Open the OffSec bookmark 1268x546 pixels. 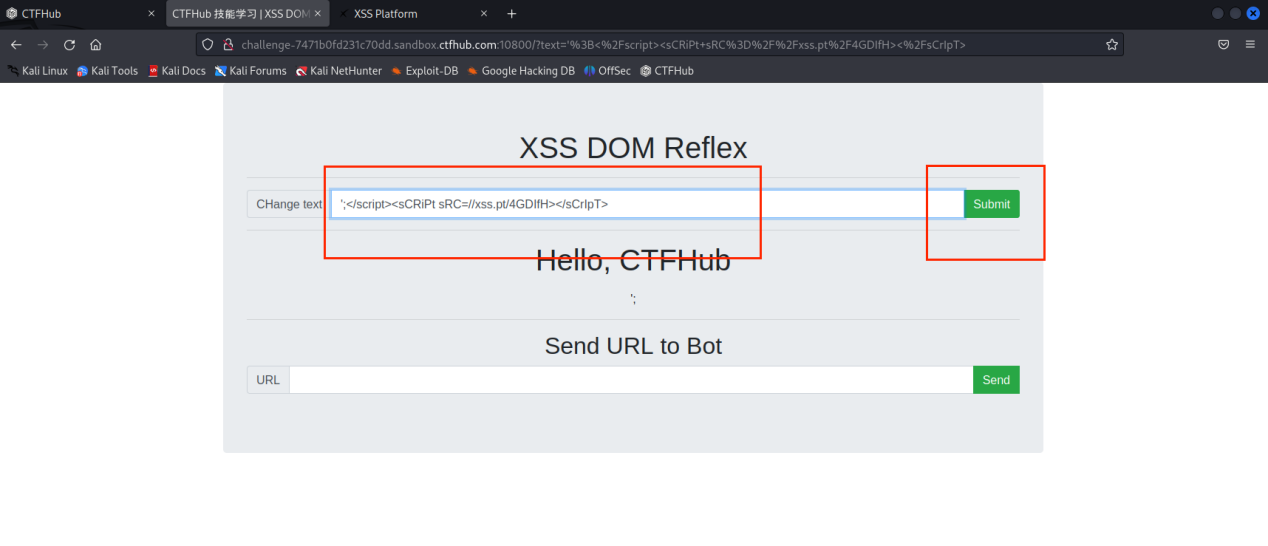coord(607,71)
